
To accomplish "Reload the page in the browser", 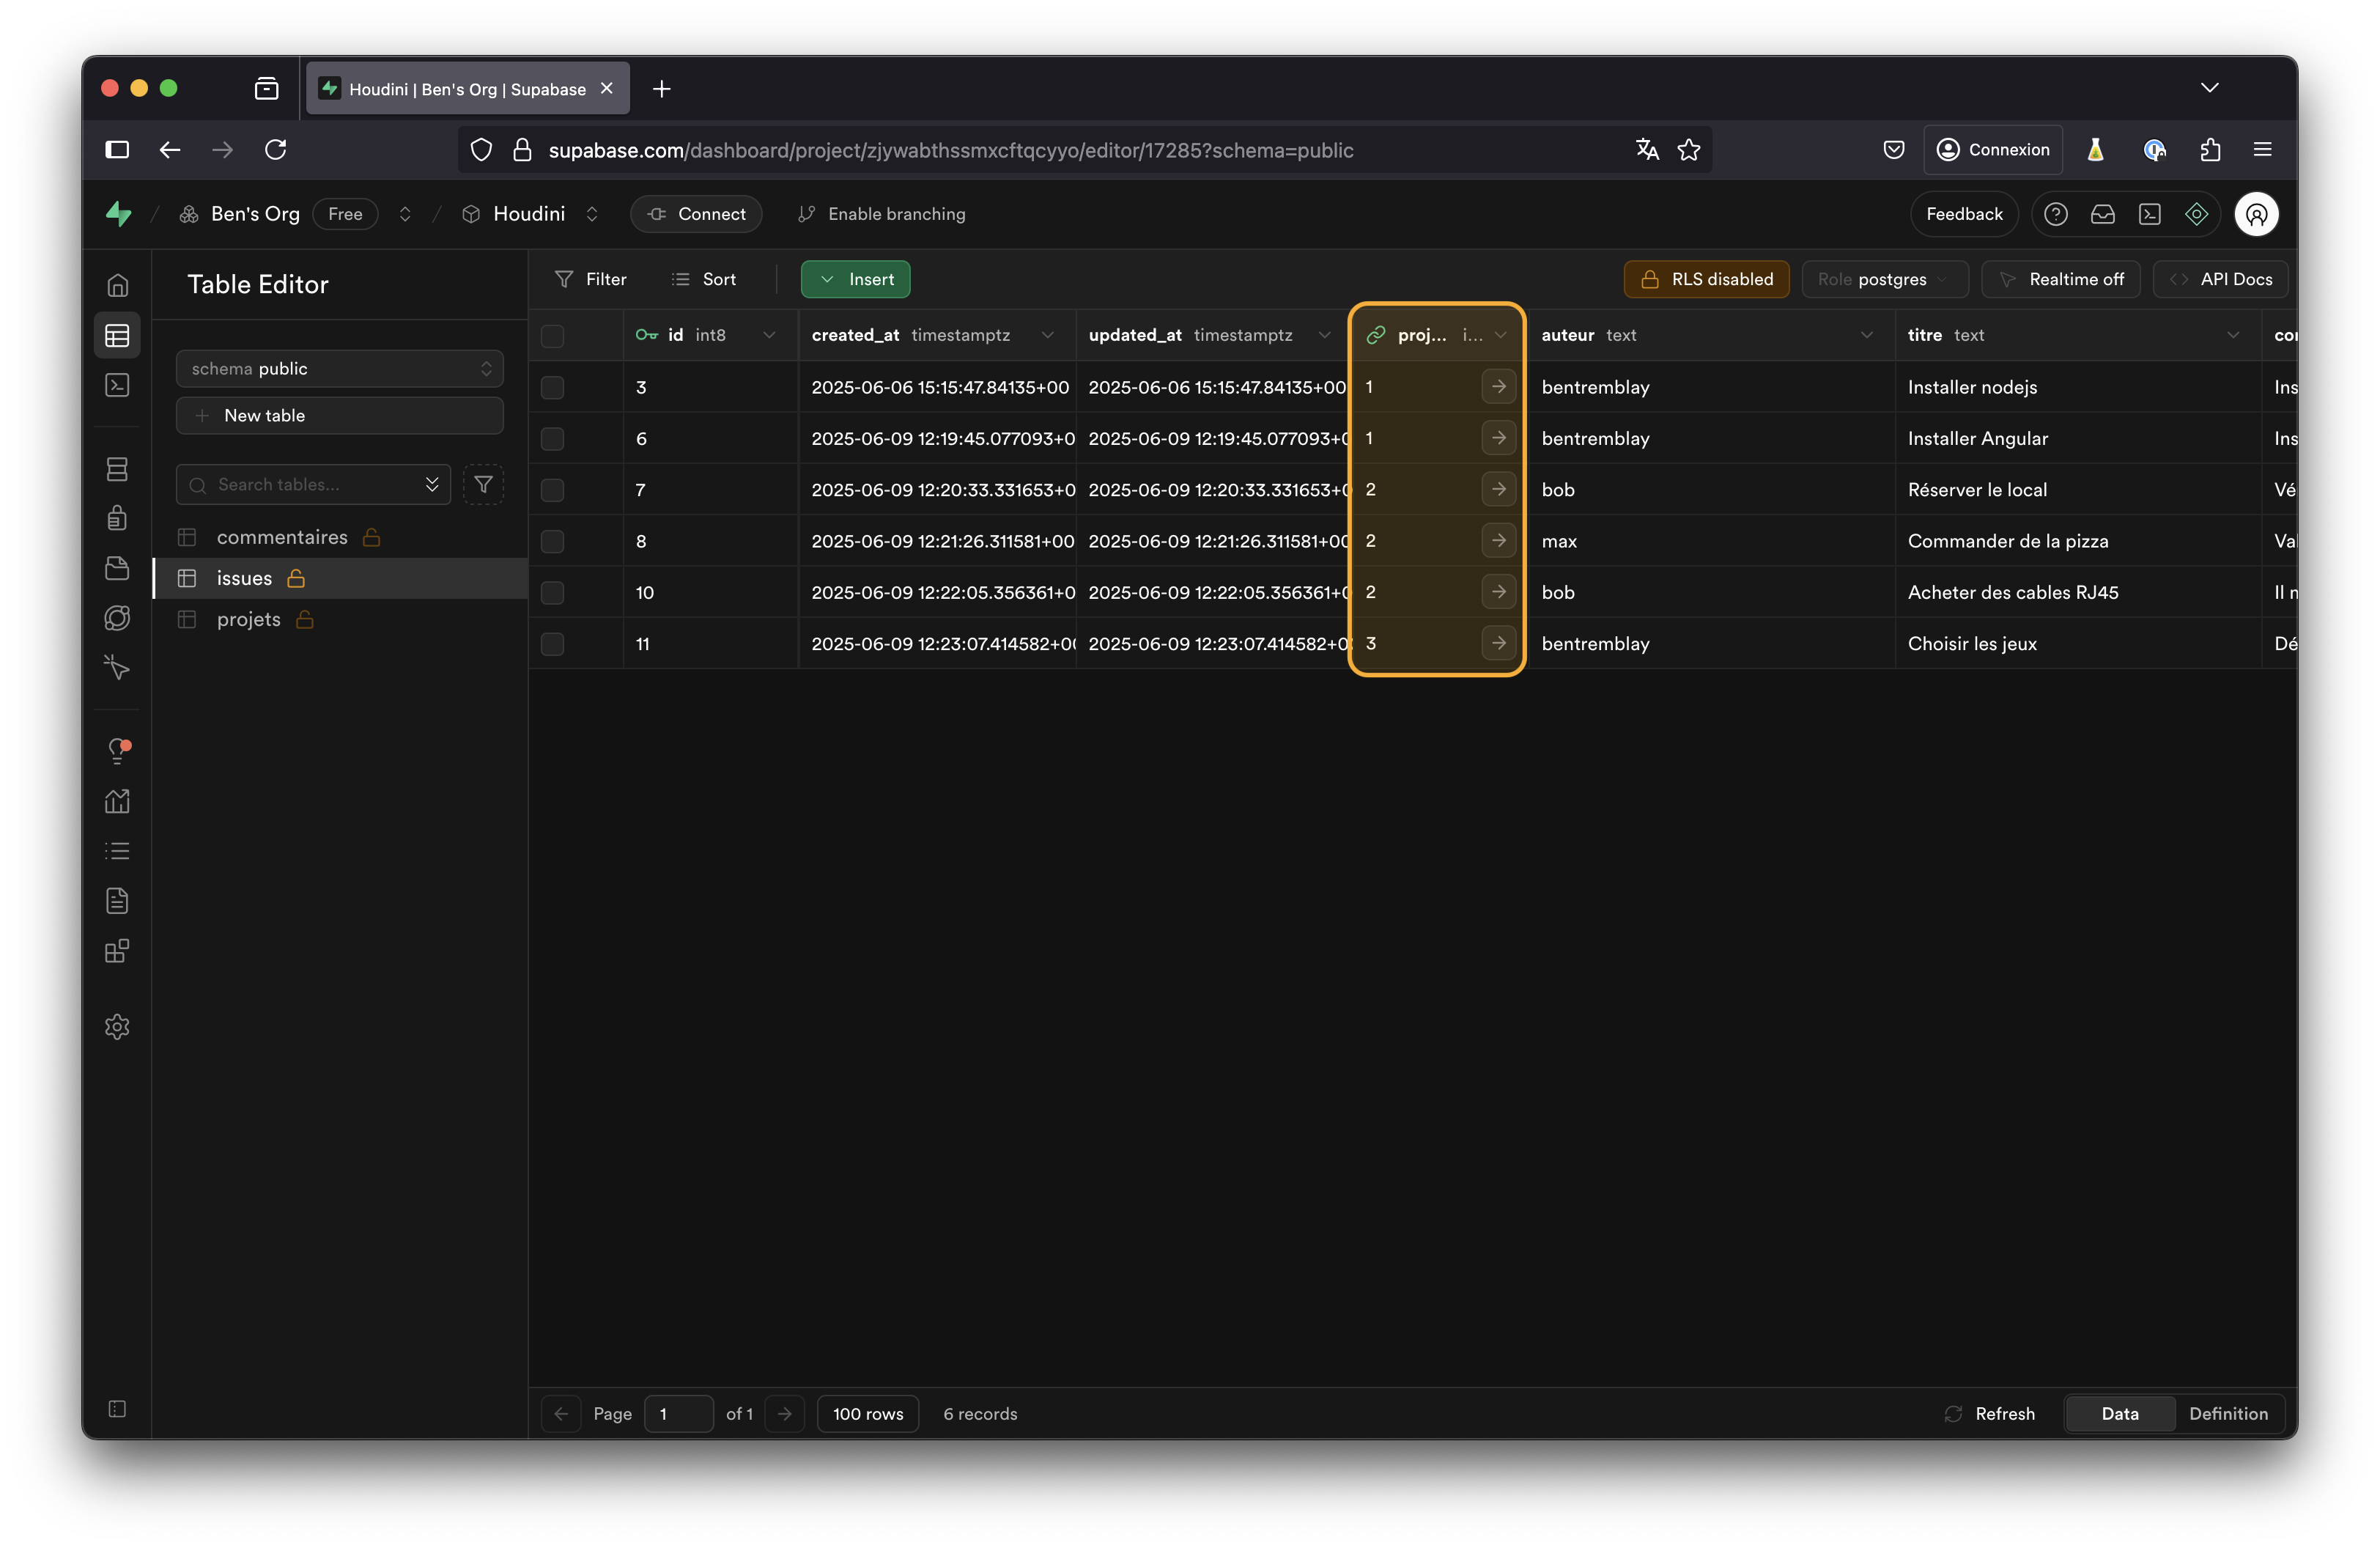I will tap(276, 150).
